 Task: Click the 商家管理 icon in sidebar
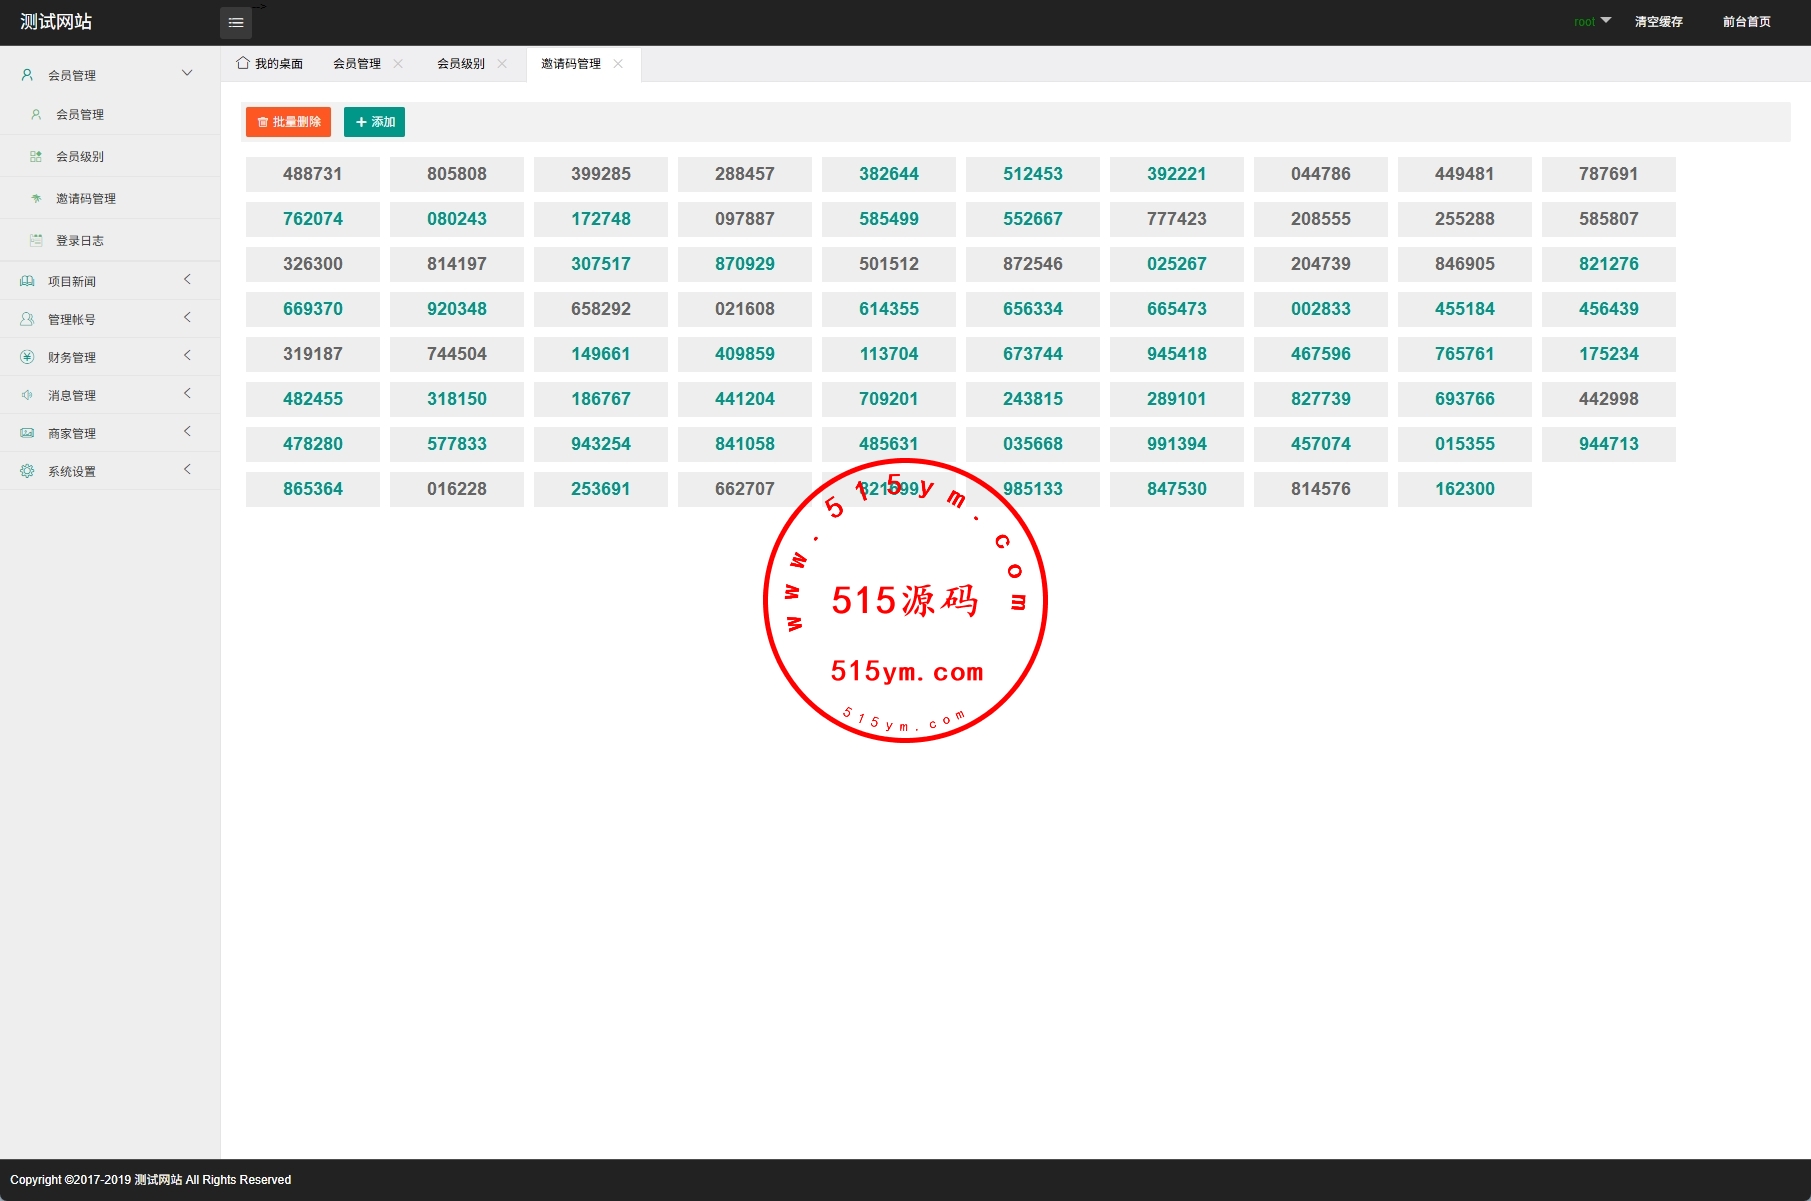tap(27, 433)
